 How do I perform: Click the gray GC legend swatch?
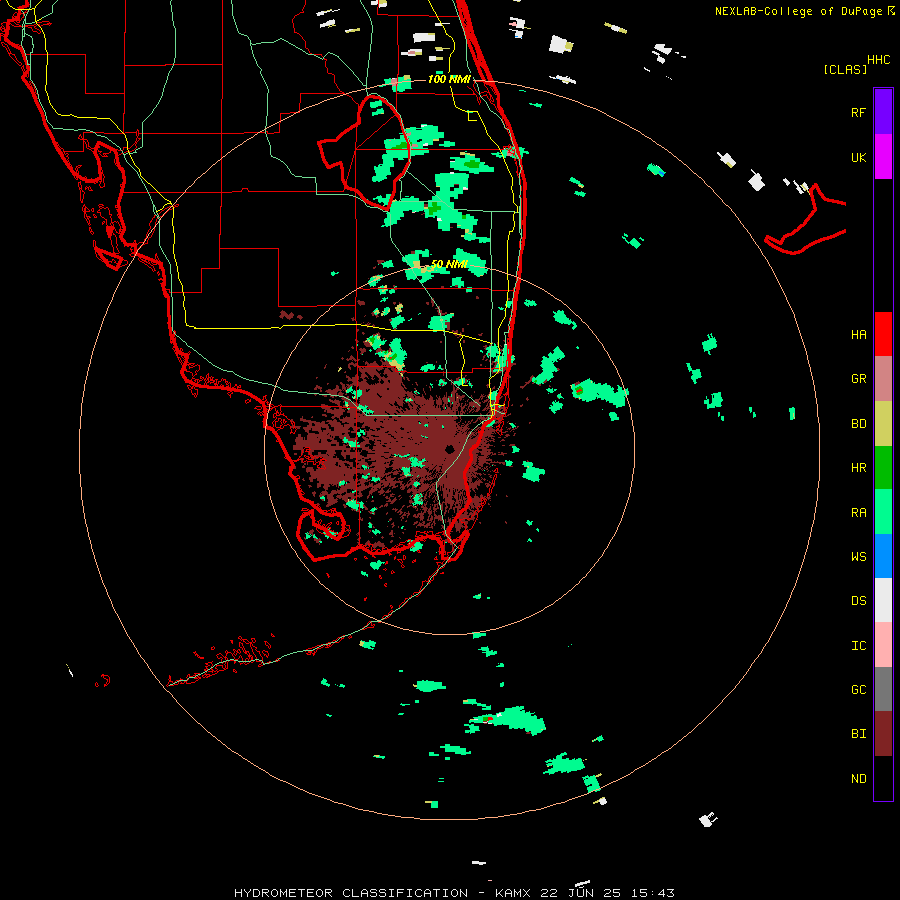(x=883, y=689)
